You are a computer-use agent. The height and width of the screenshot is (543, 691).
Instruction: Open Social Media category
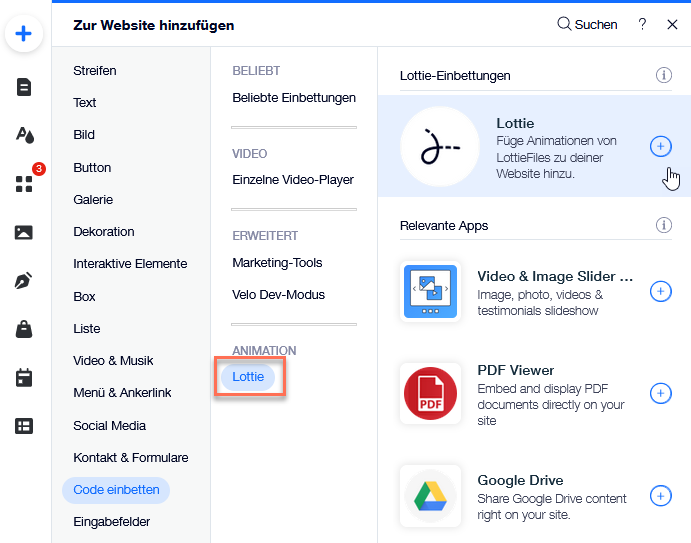coord(109,425)
